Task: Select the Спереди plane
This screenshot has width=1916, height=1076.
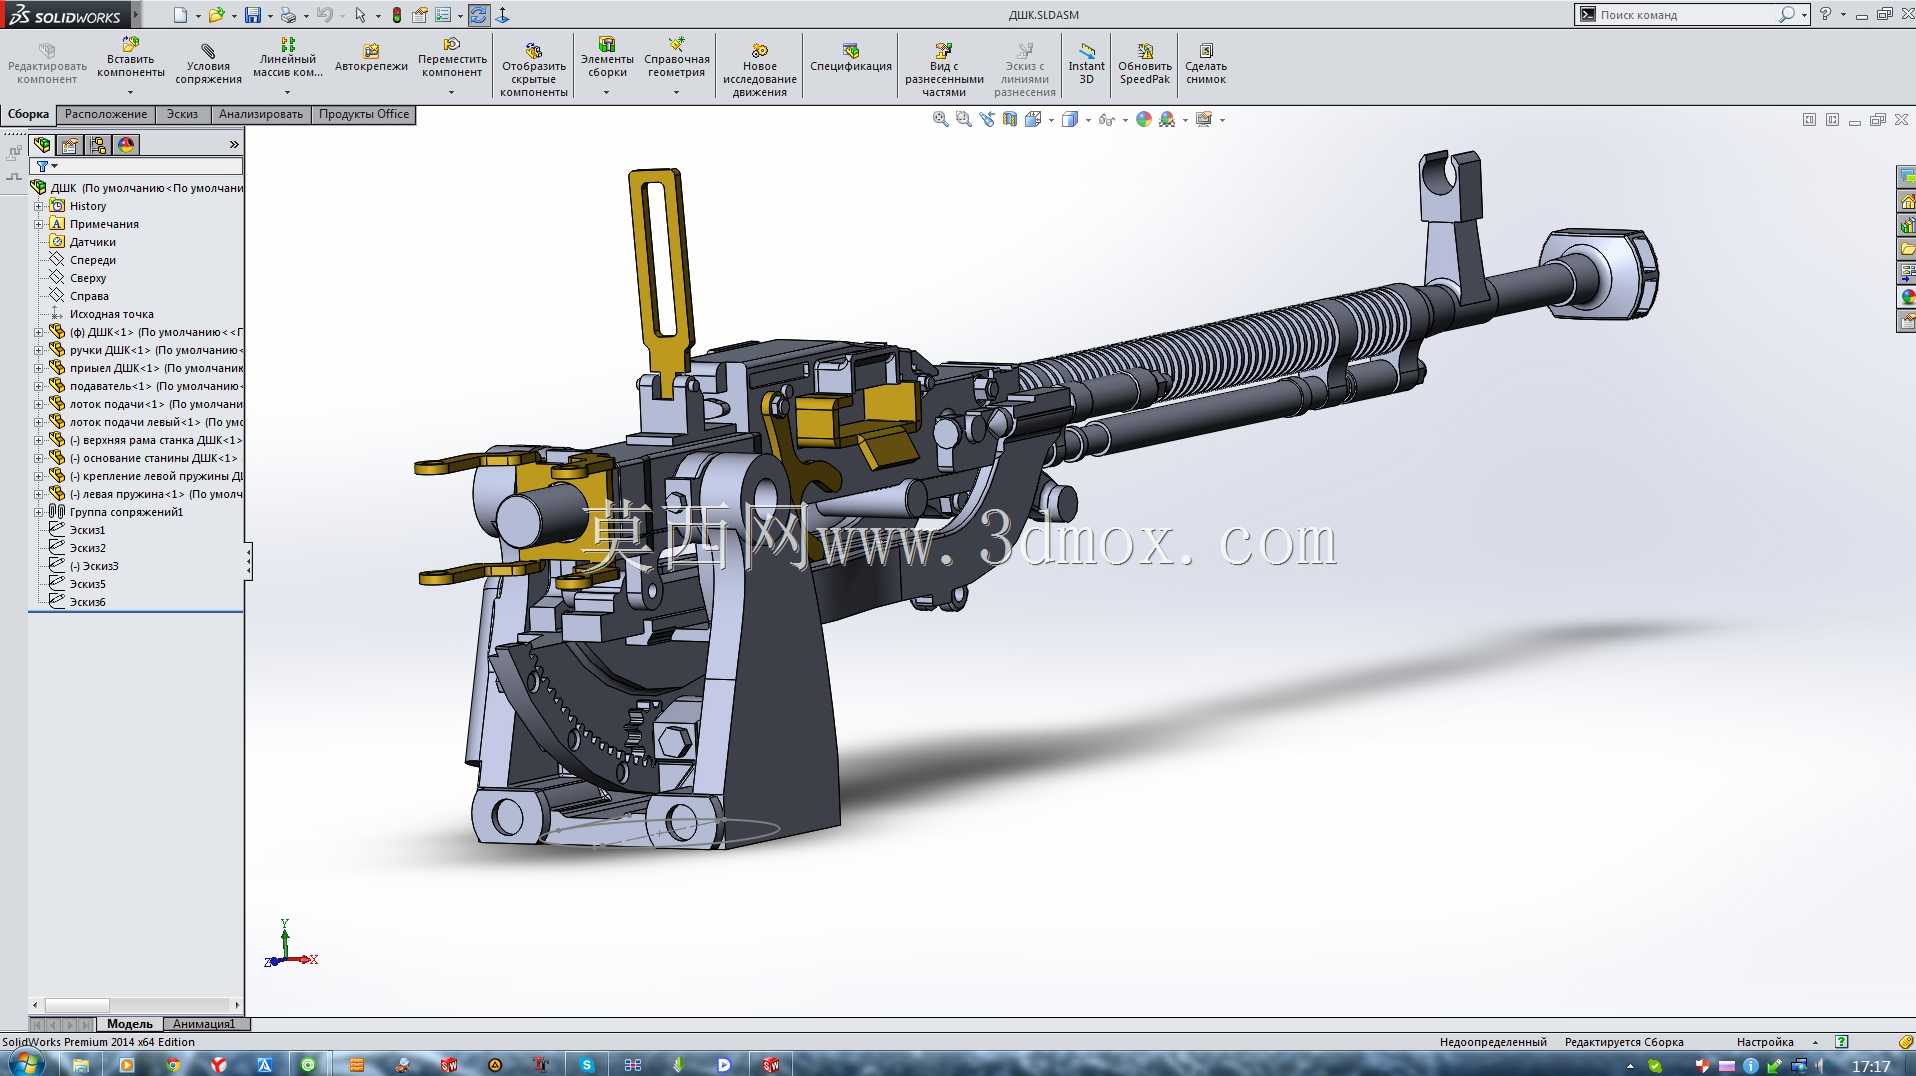Action: [x=92, y=260]
